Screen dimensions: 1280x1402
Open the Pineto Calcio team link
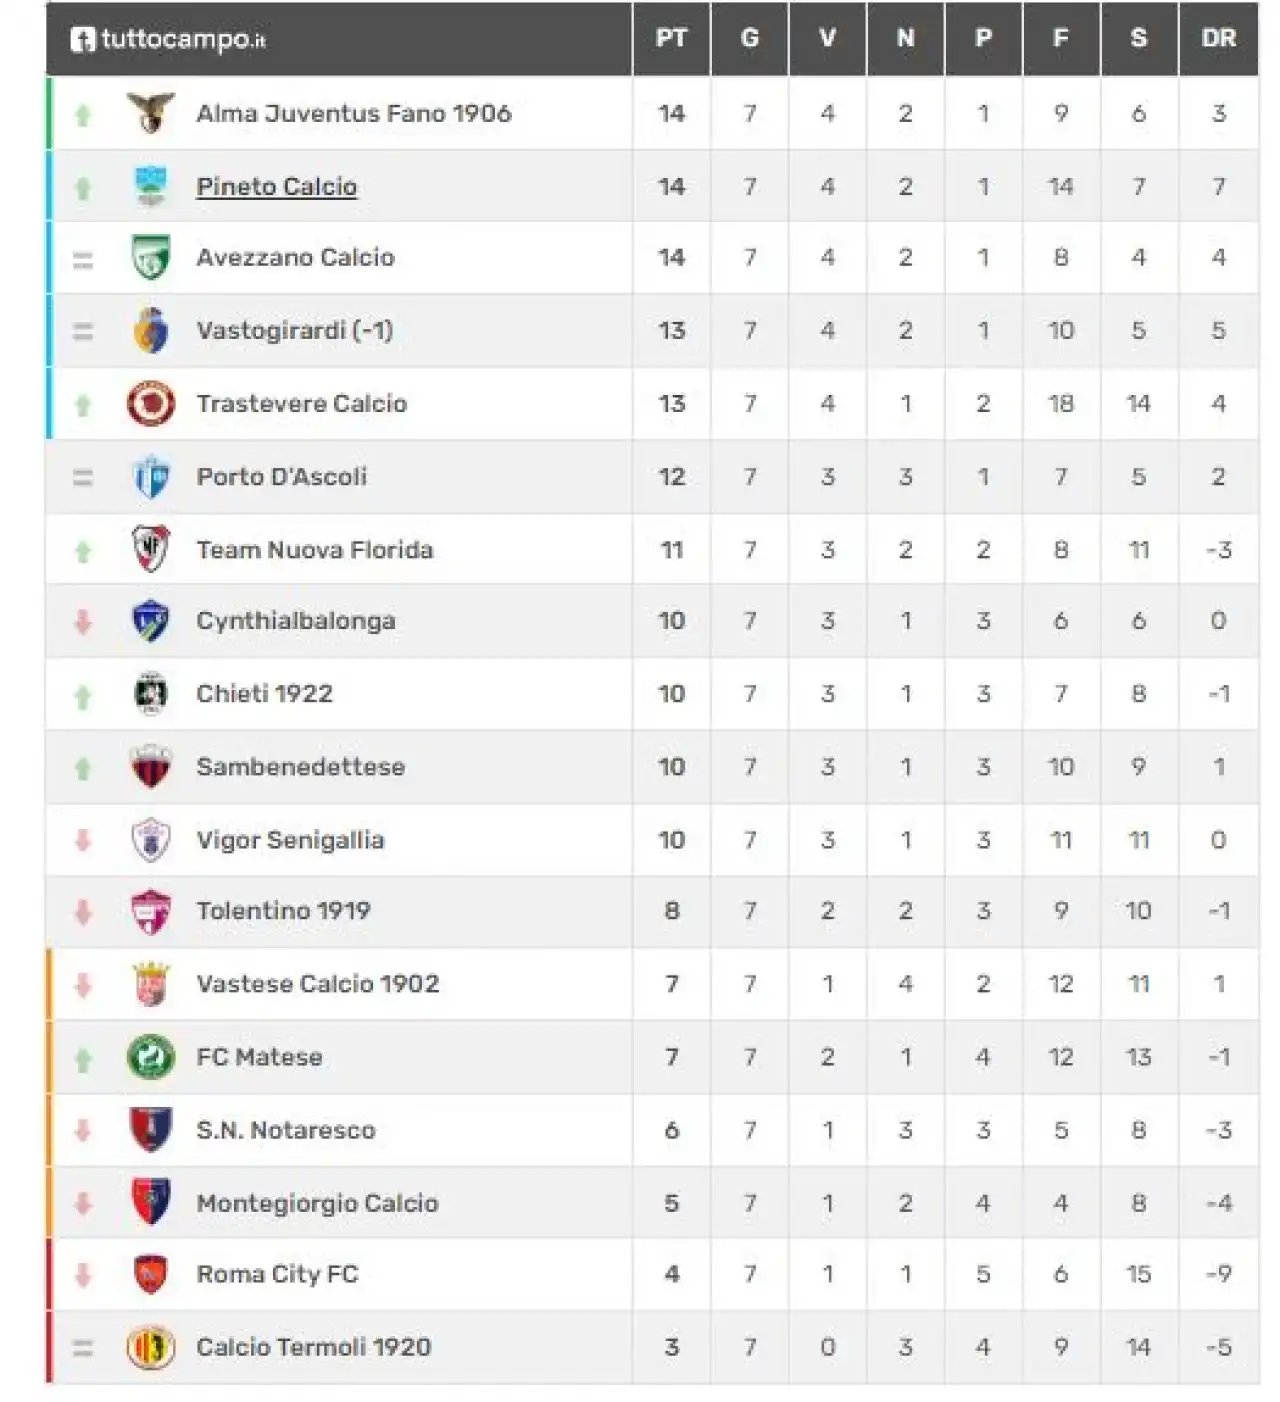click(x=277, y=186)
